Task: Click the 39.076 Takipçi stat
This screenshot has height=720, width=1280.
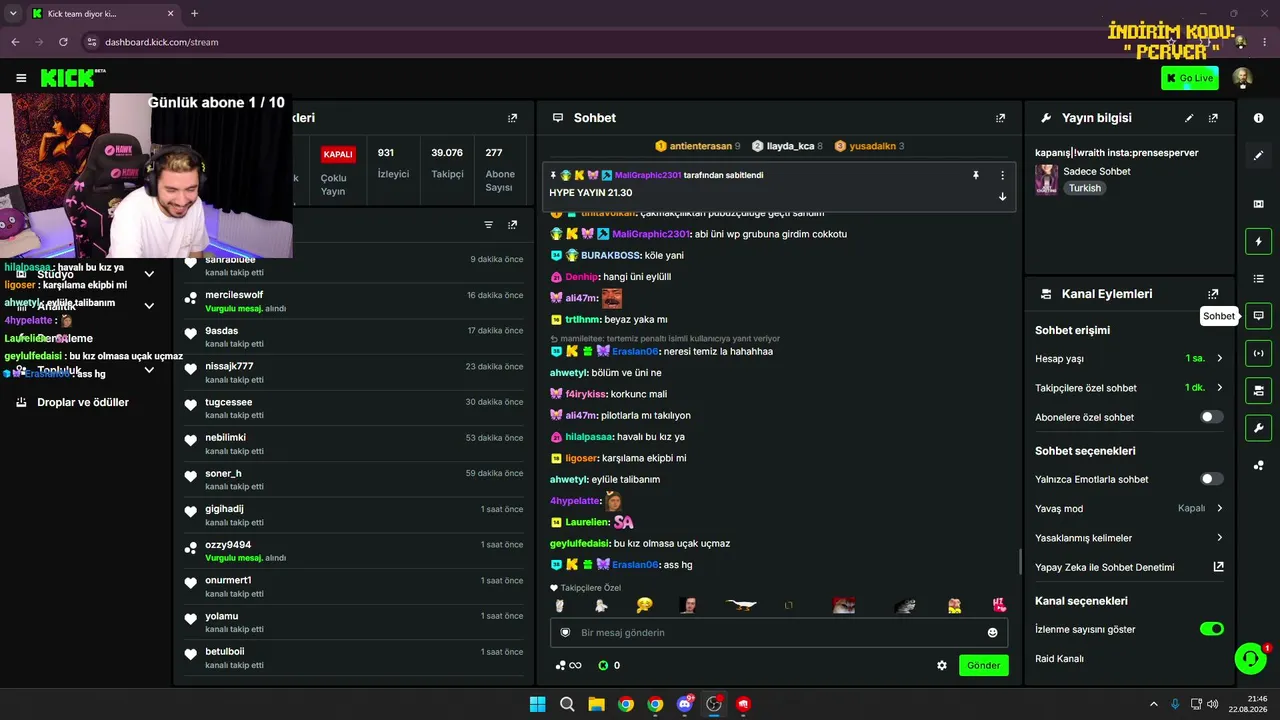Action: point(447,164)
